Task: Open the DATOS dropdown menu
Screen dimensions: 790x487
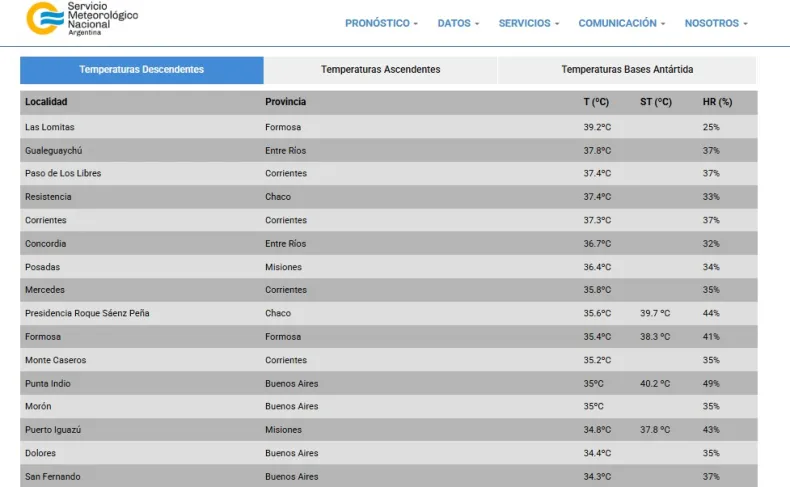Action: click(x=458, y=23)
